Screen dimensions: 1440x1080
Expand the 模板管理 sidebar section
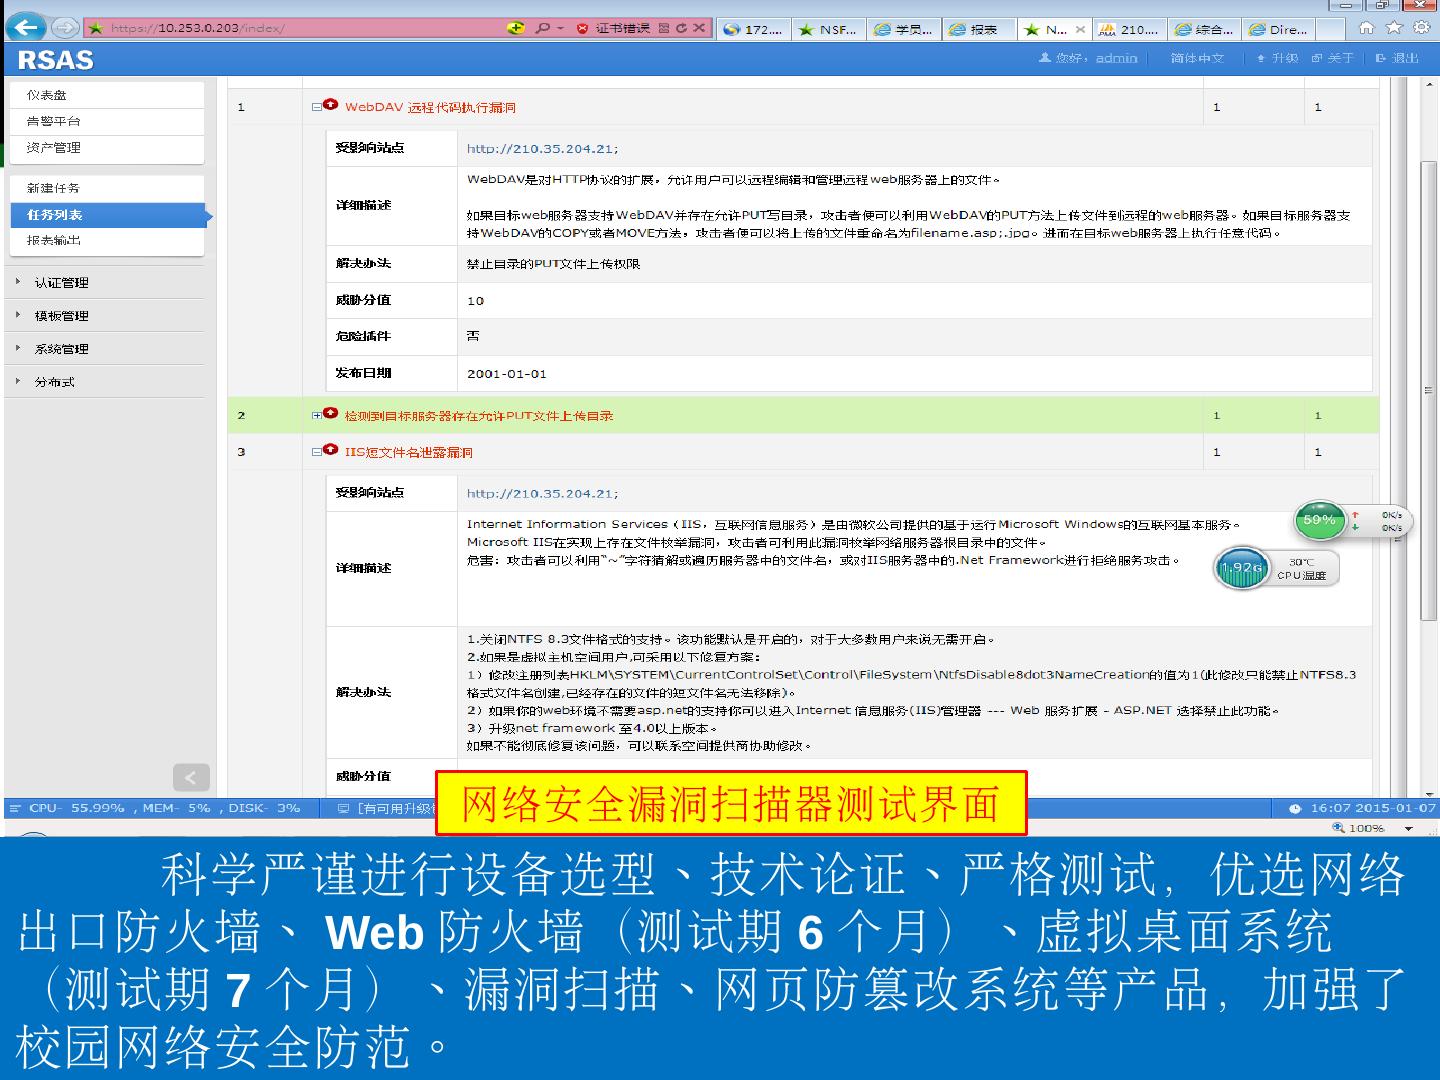[x=61, y=316]
